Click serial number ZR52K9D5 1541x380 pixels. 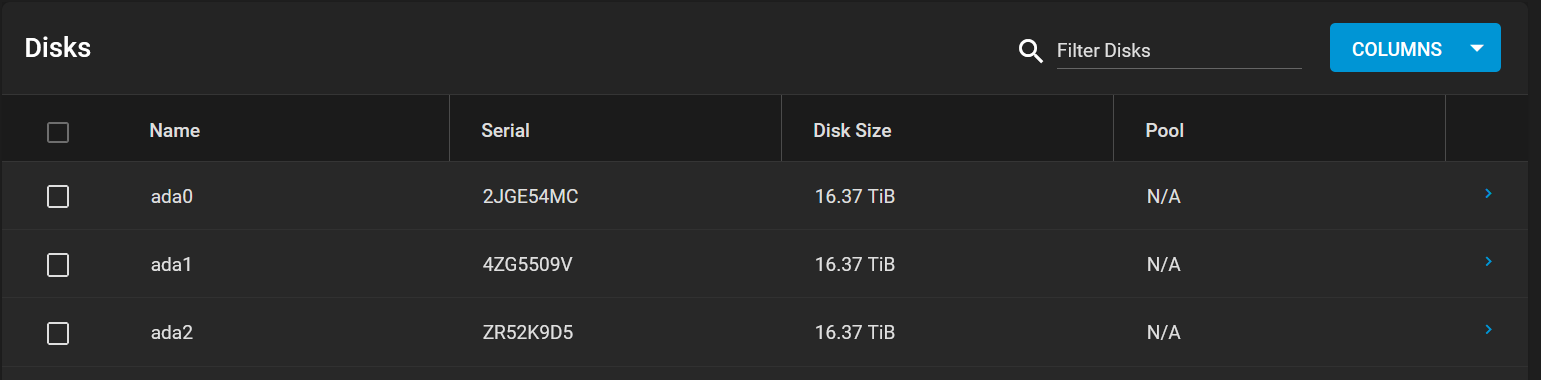point(527,333)
